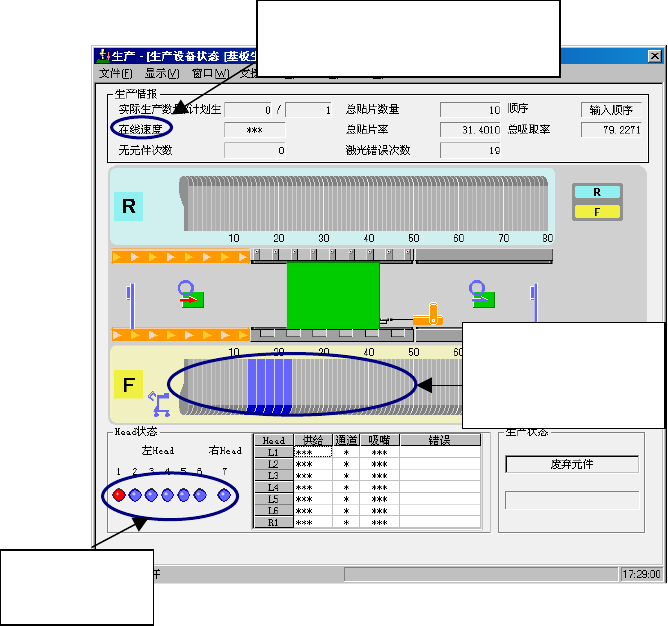Click the 错误 column header

[440, 440]
